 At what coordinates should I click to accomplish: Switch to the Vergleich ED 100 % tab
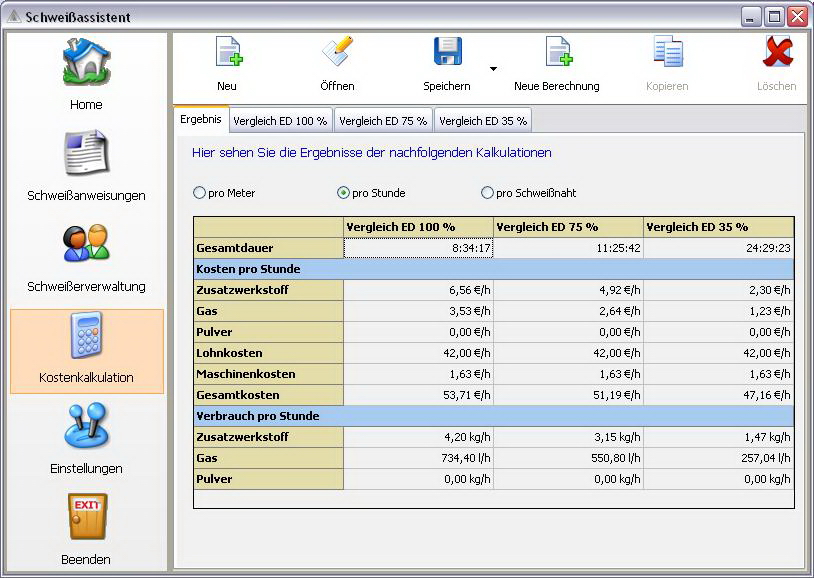coord(280,121)
